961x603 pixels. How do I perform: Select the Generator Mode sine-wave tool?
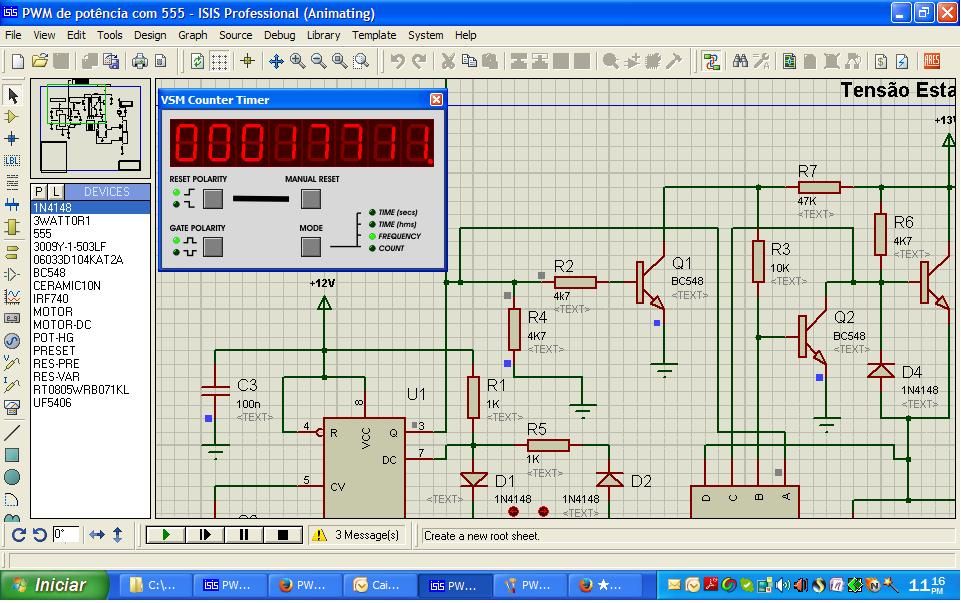[12, 341]
